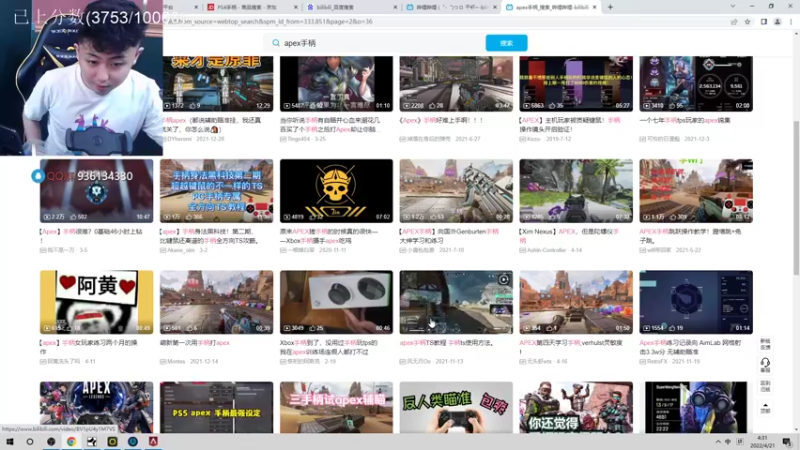800x450 pixels.
Task: Close the PS4手柄 京东 tab
Action: 296,7
